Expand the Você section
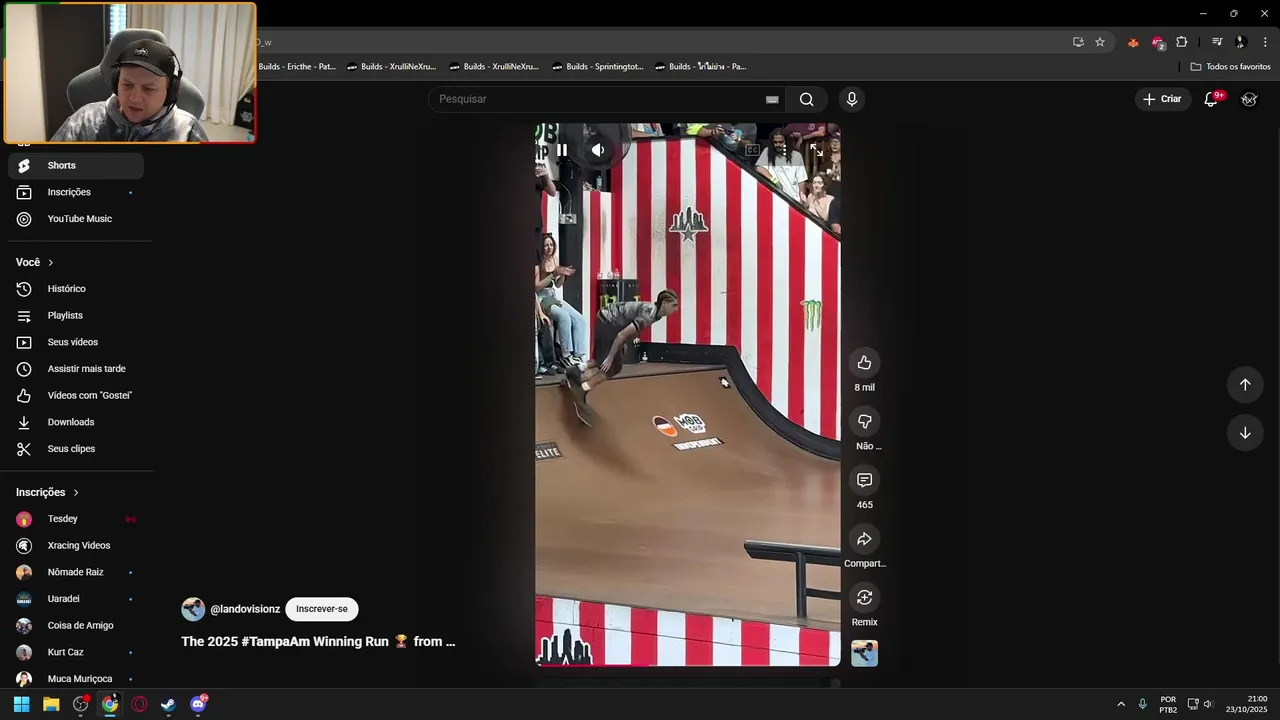The height and width of the screenshot is (720, 1280). tap(35, 262)
